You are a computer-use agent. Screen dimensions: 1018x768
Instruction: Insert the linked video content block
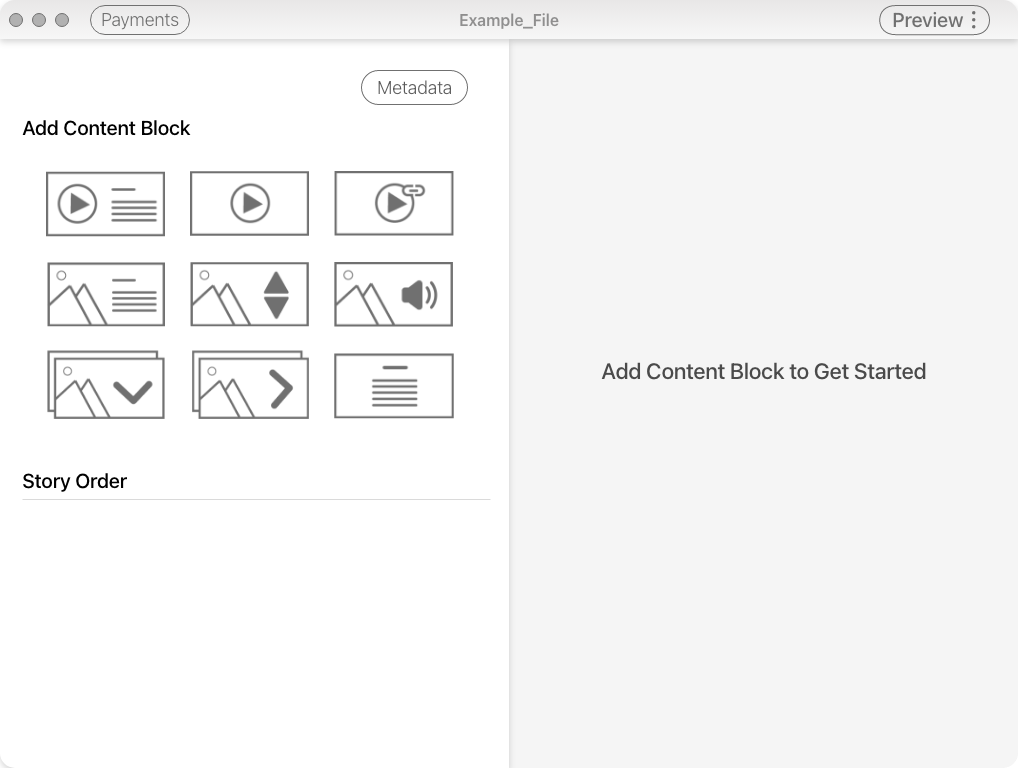tap(393, 203)
